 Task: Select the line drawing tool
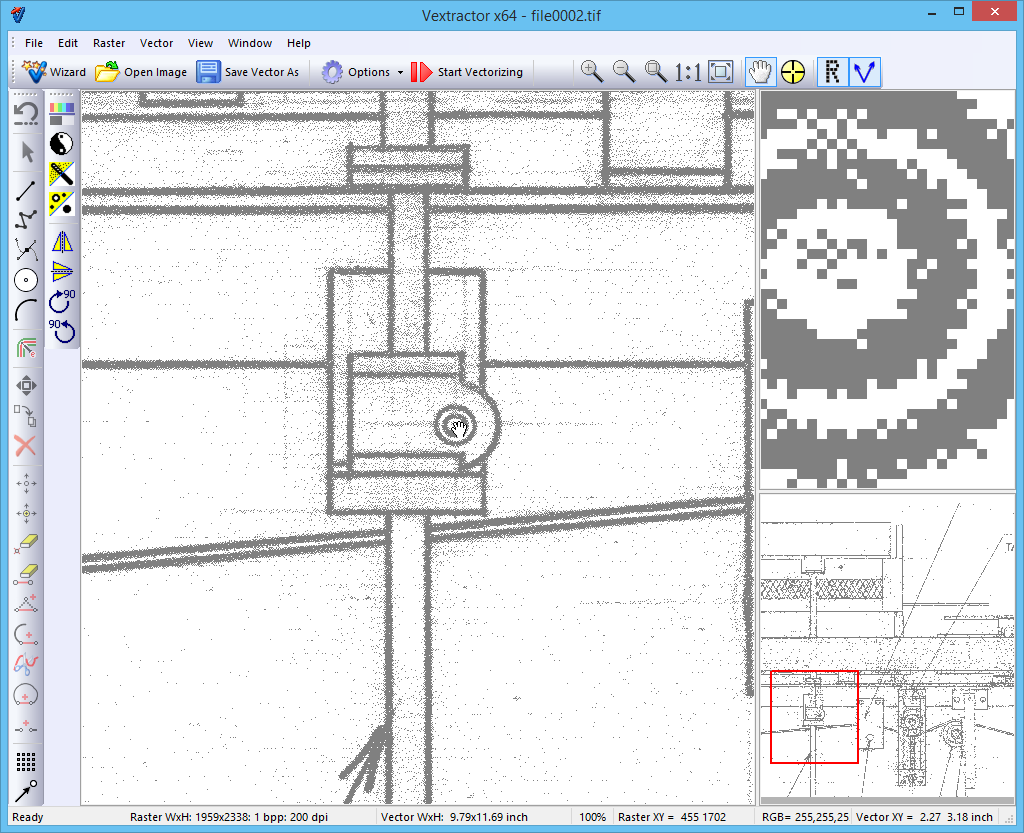pos(26,191)
